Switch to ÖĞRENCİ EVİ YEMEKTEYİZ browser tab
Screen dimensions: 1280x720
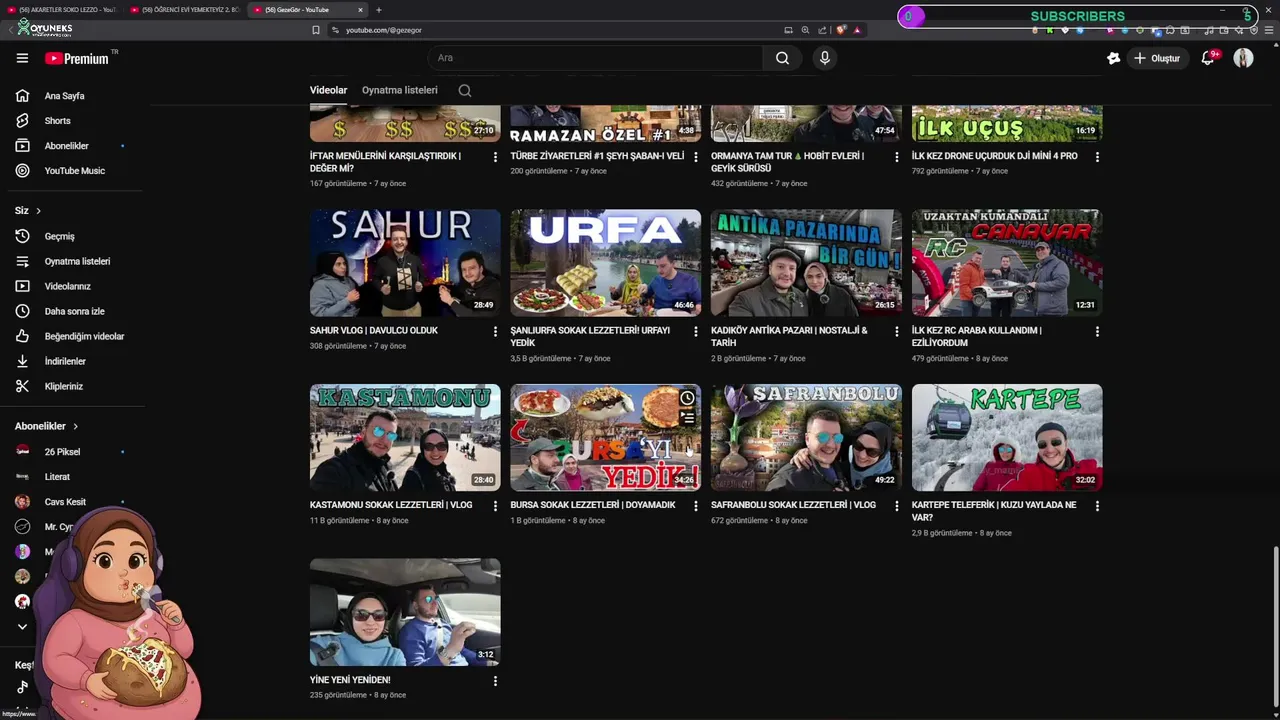pos(184,10)
